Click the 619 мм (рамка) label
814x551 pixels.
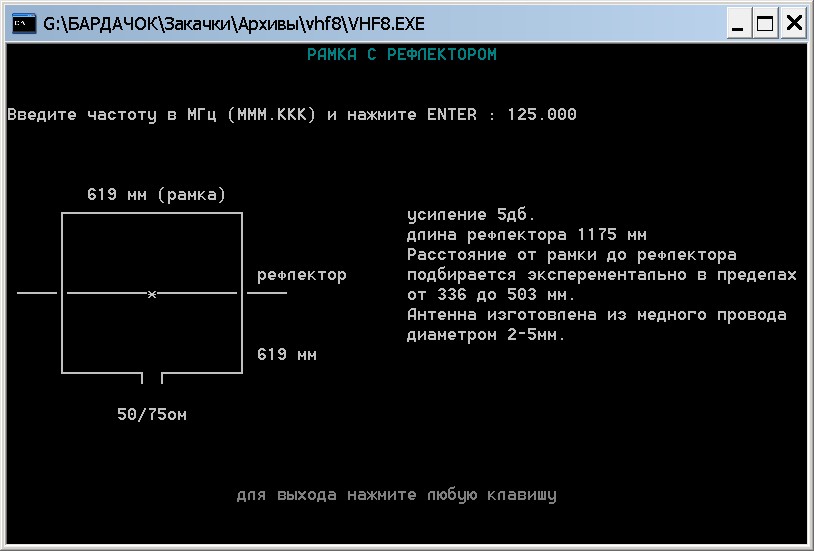pyautogui.click(x=156, y=194)
